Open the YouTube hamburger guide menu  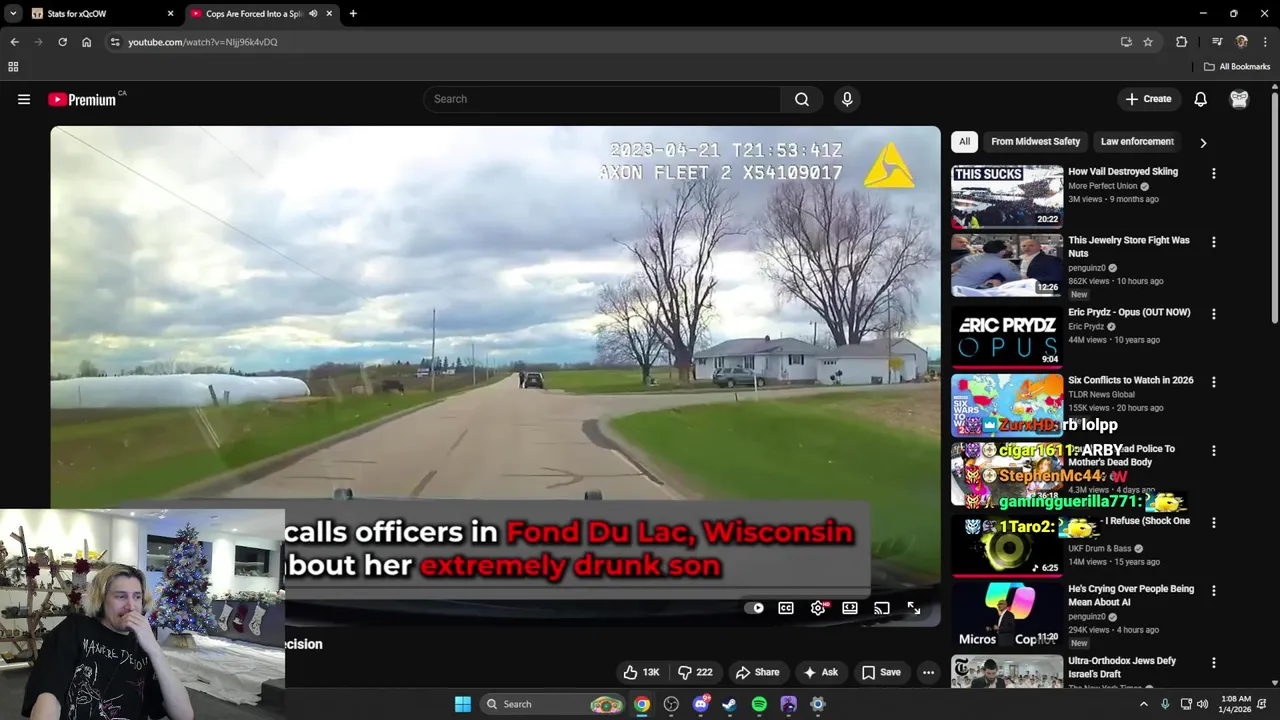pos(24,99)
